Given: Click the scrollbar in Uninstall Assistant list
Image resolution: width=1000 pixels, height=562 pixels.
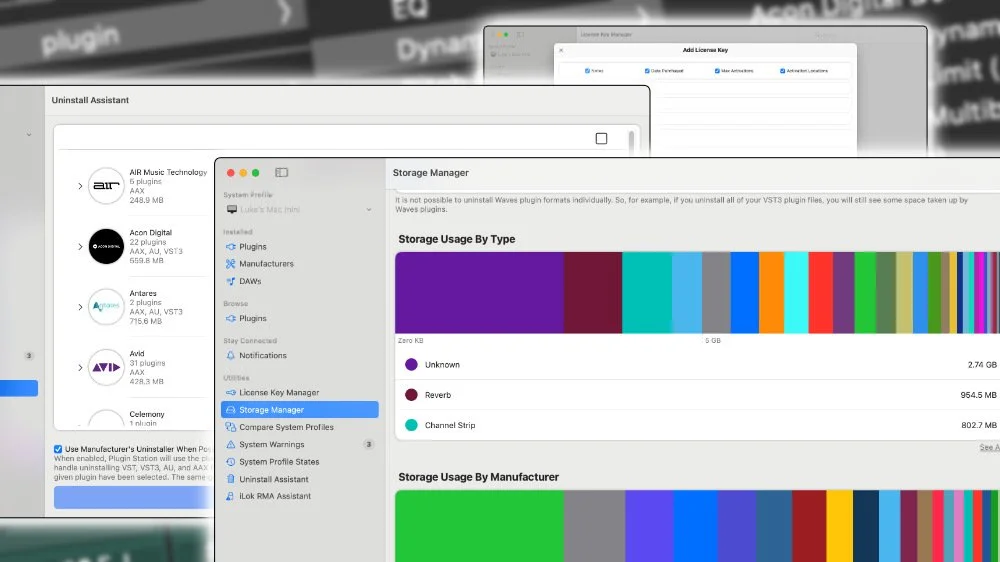Looking at the screenshot, I should pyautogui.click(x=631, y=142).
